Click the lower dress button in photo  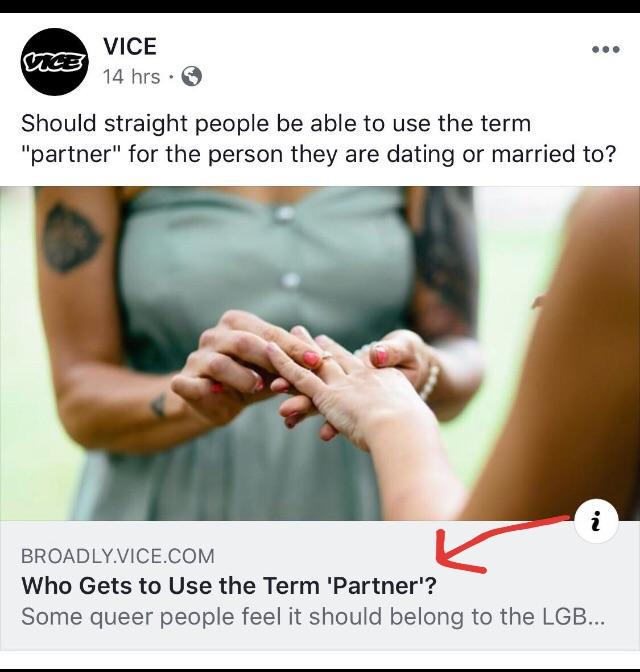291,281
